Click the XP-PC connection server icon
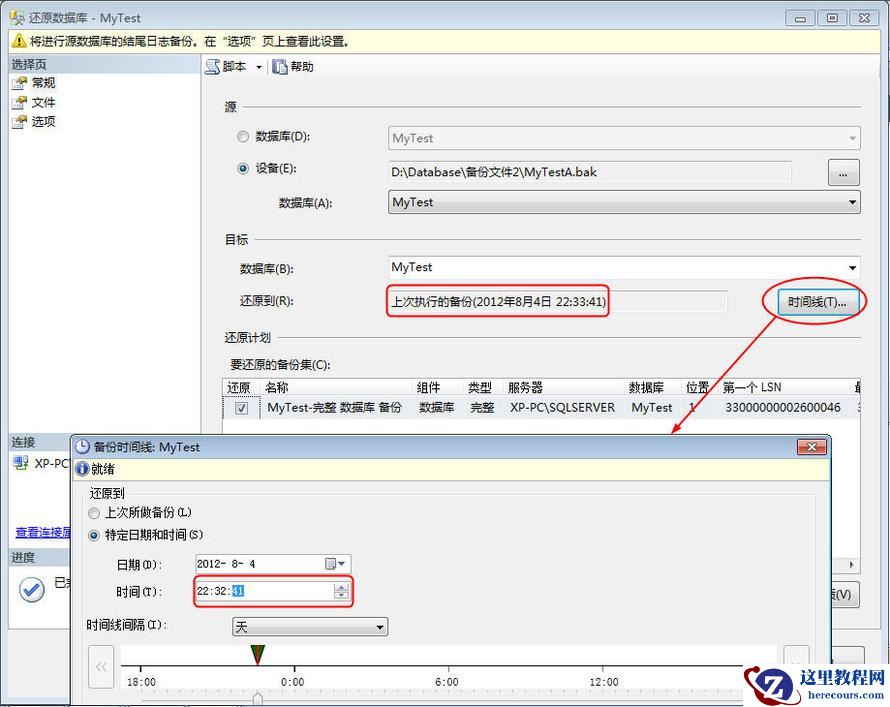The image size is (890, 707). (x=21, y=463)
